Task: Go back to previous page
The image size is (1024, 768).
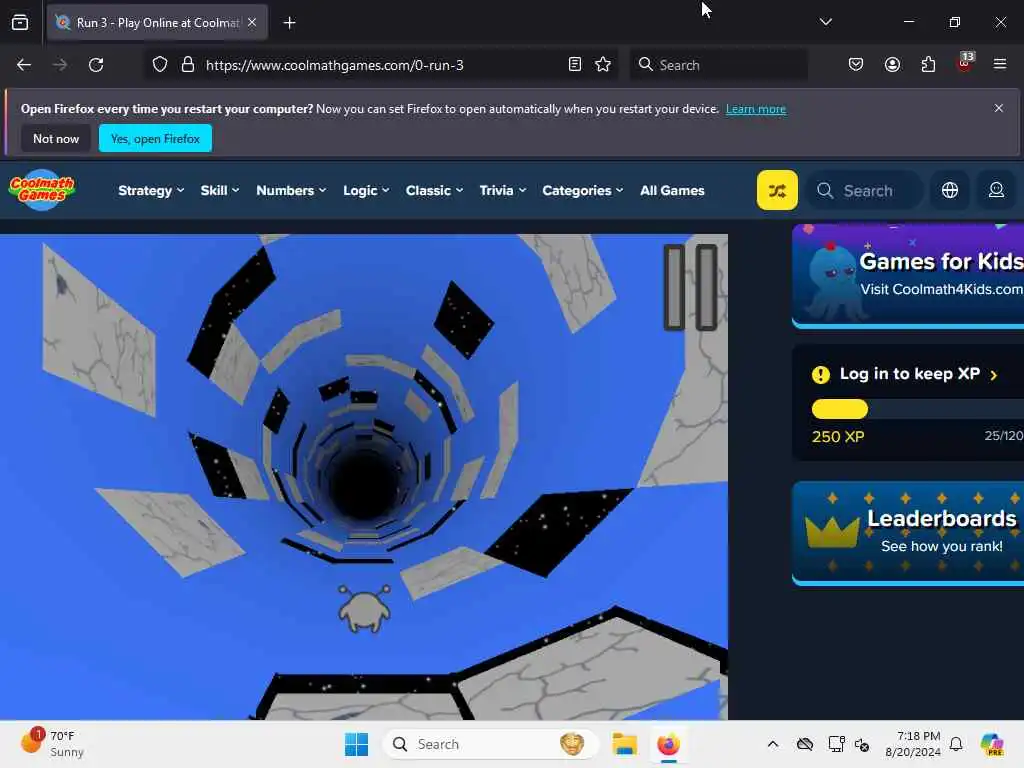Action: pos(24,65)
